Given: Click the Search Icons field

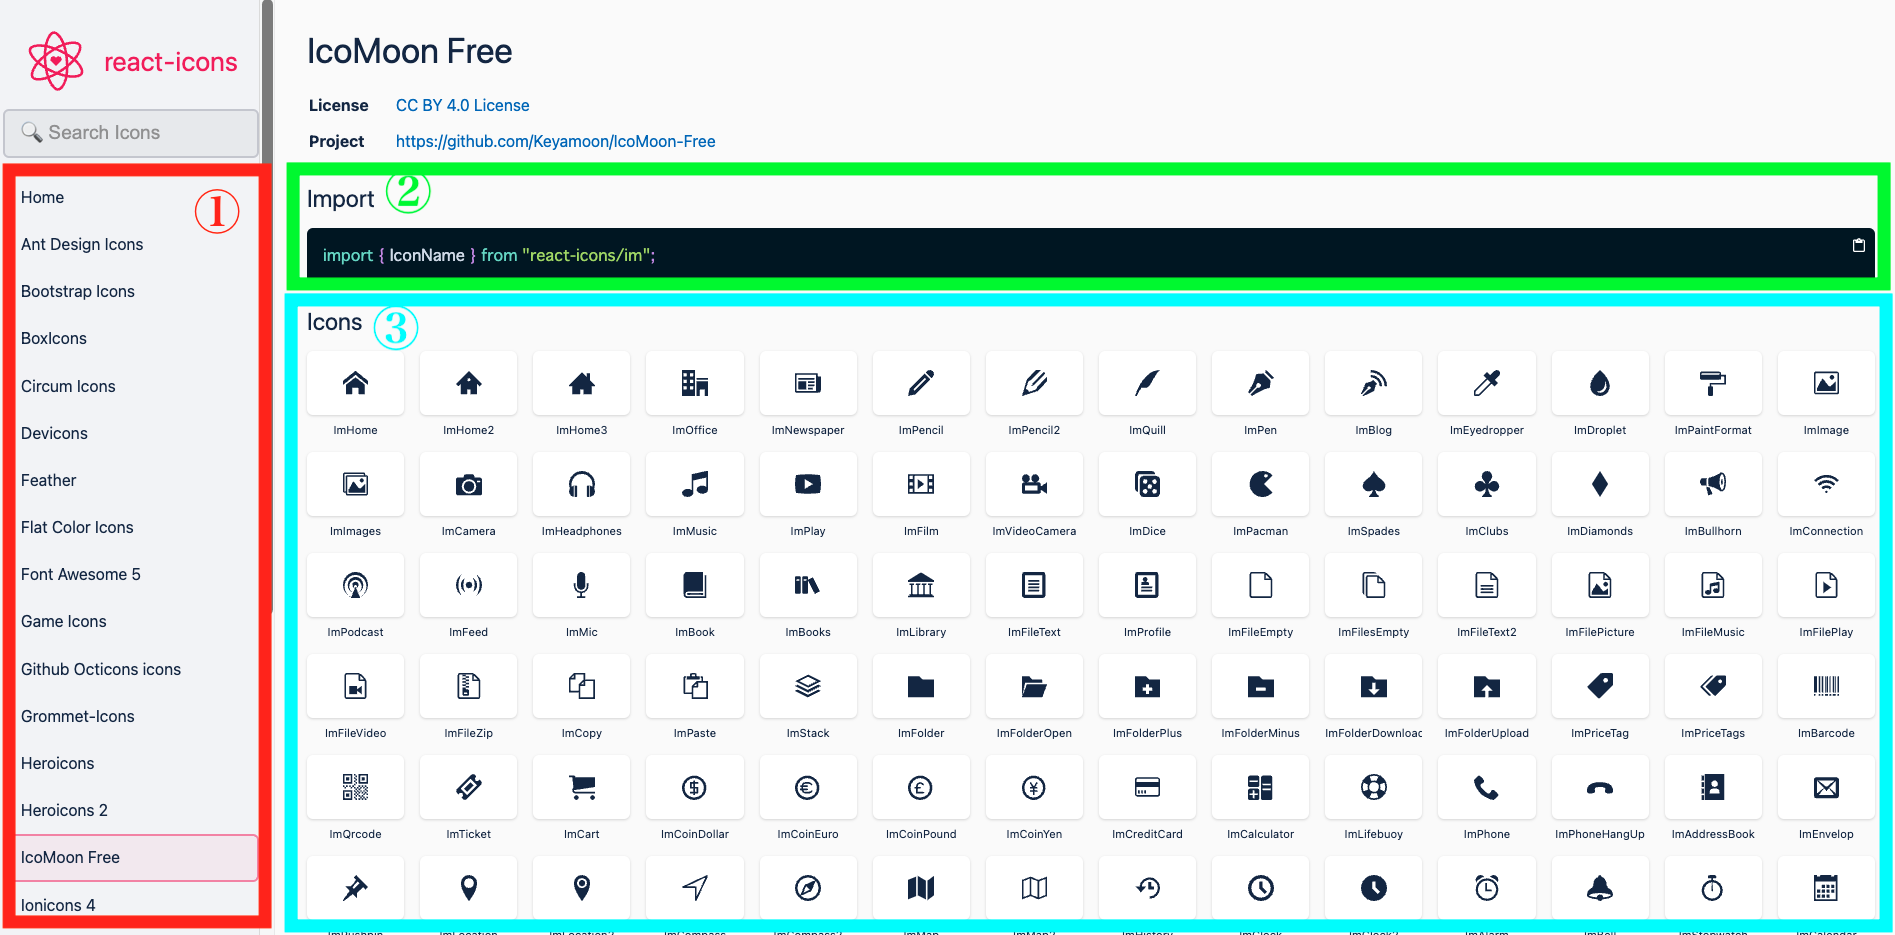Looking at the screenshot, I should 131,132.
